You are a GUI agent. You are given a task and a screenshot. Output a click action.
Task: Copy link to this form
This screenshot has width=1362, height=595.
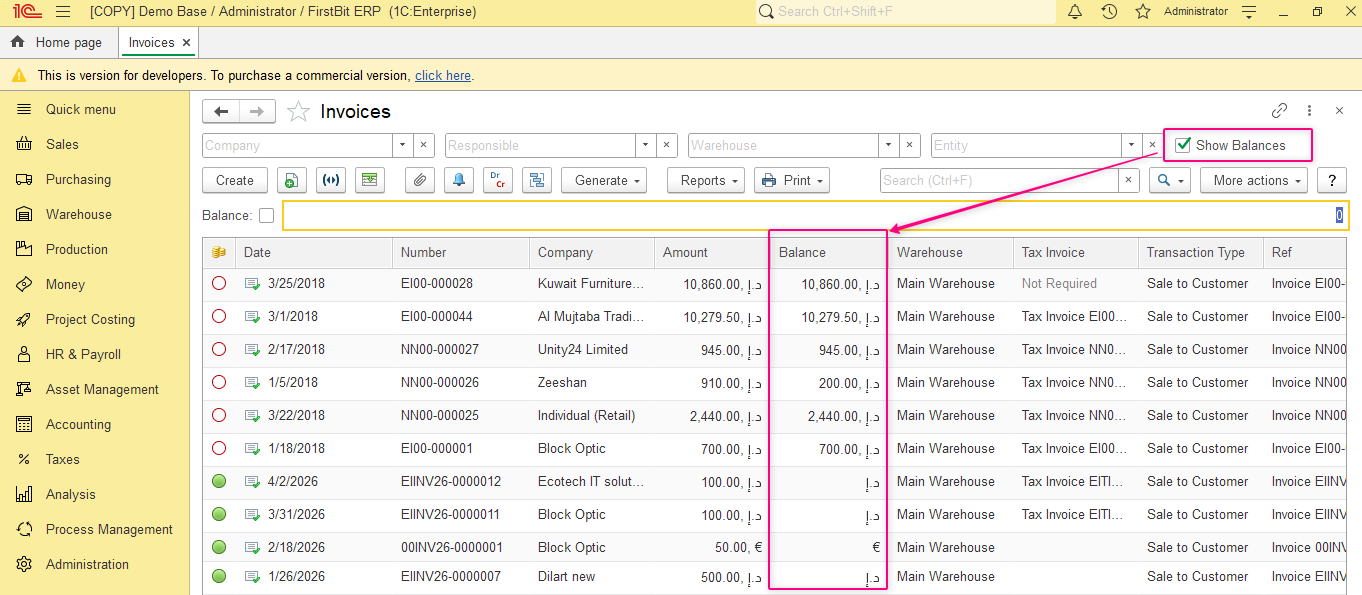coord(1279,111)
